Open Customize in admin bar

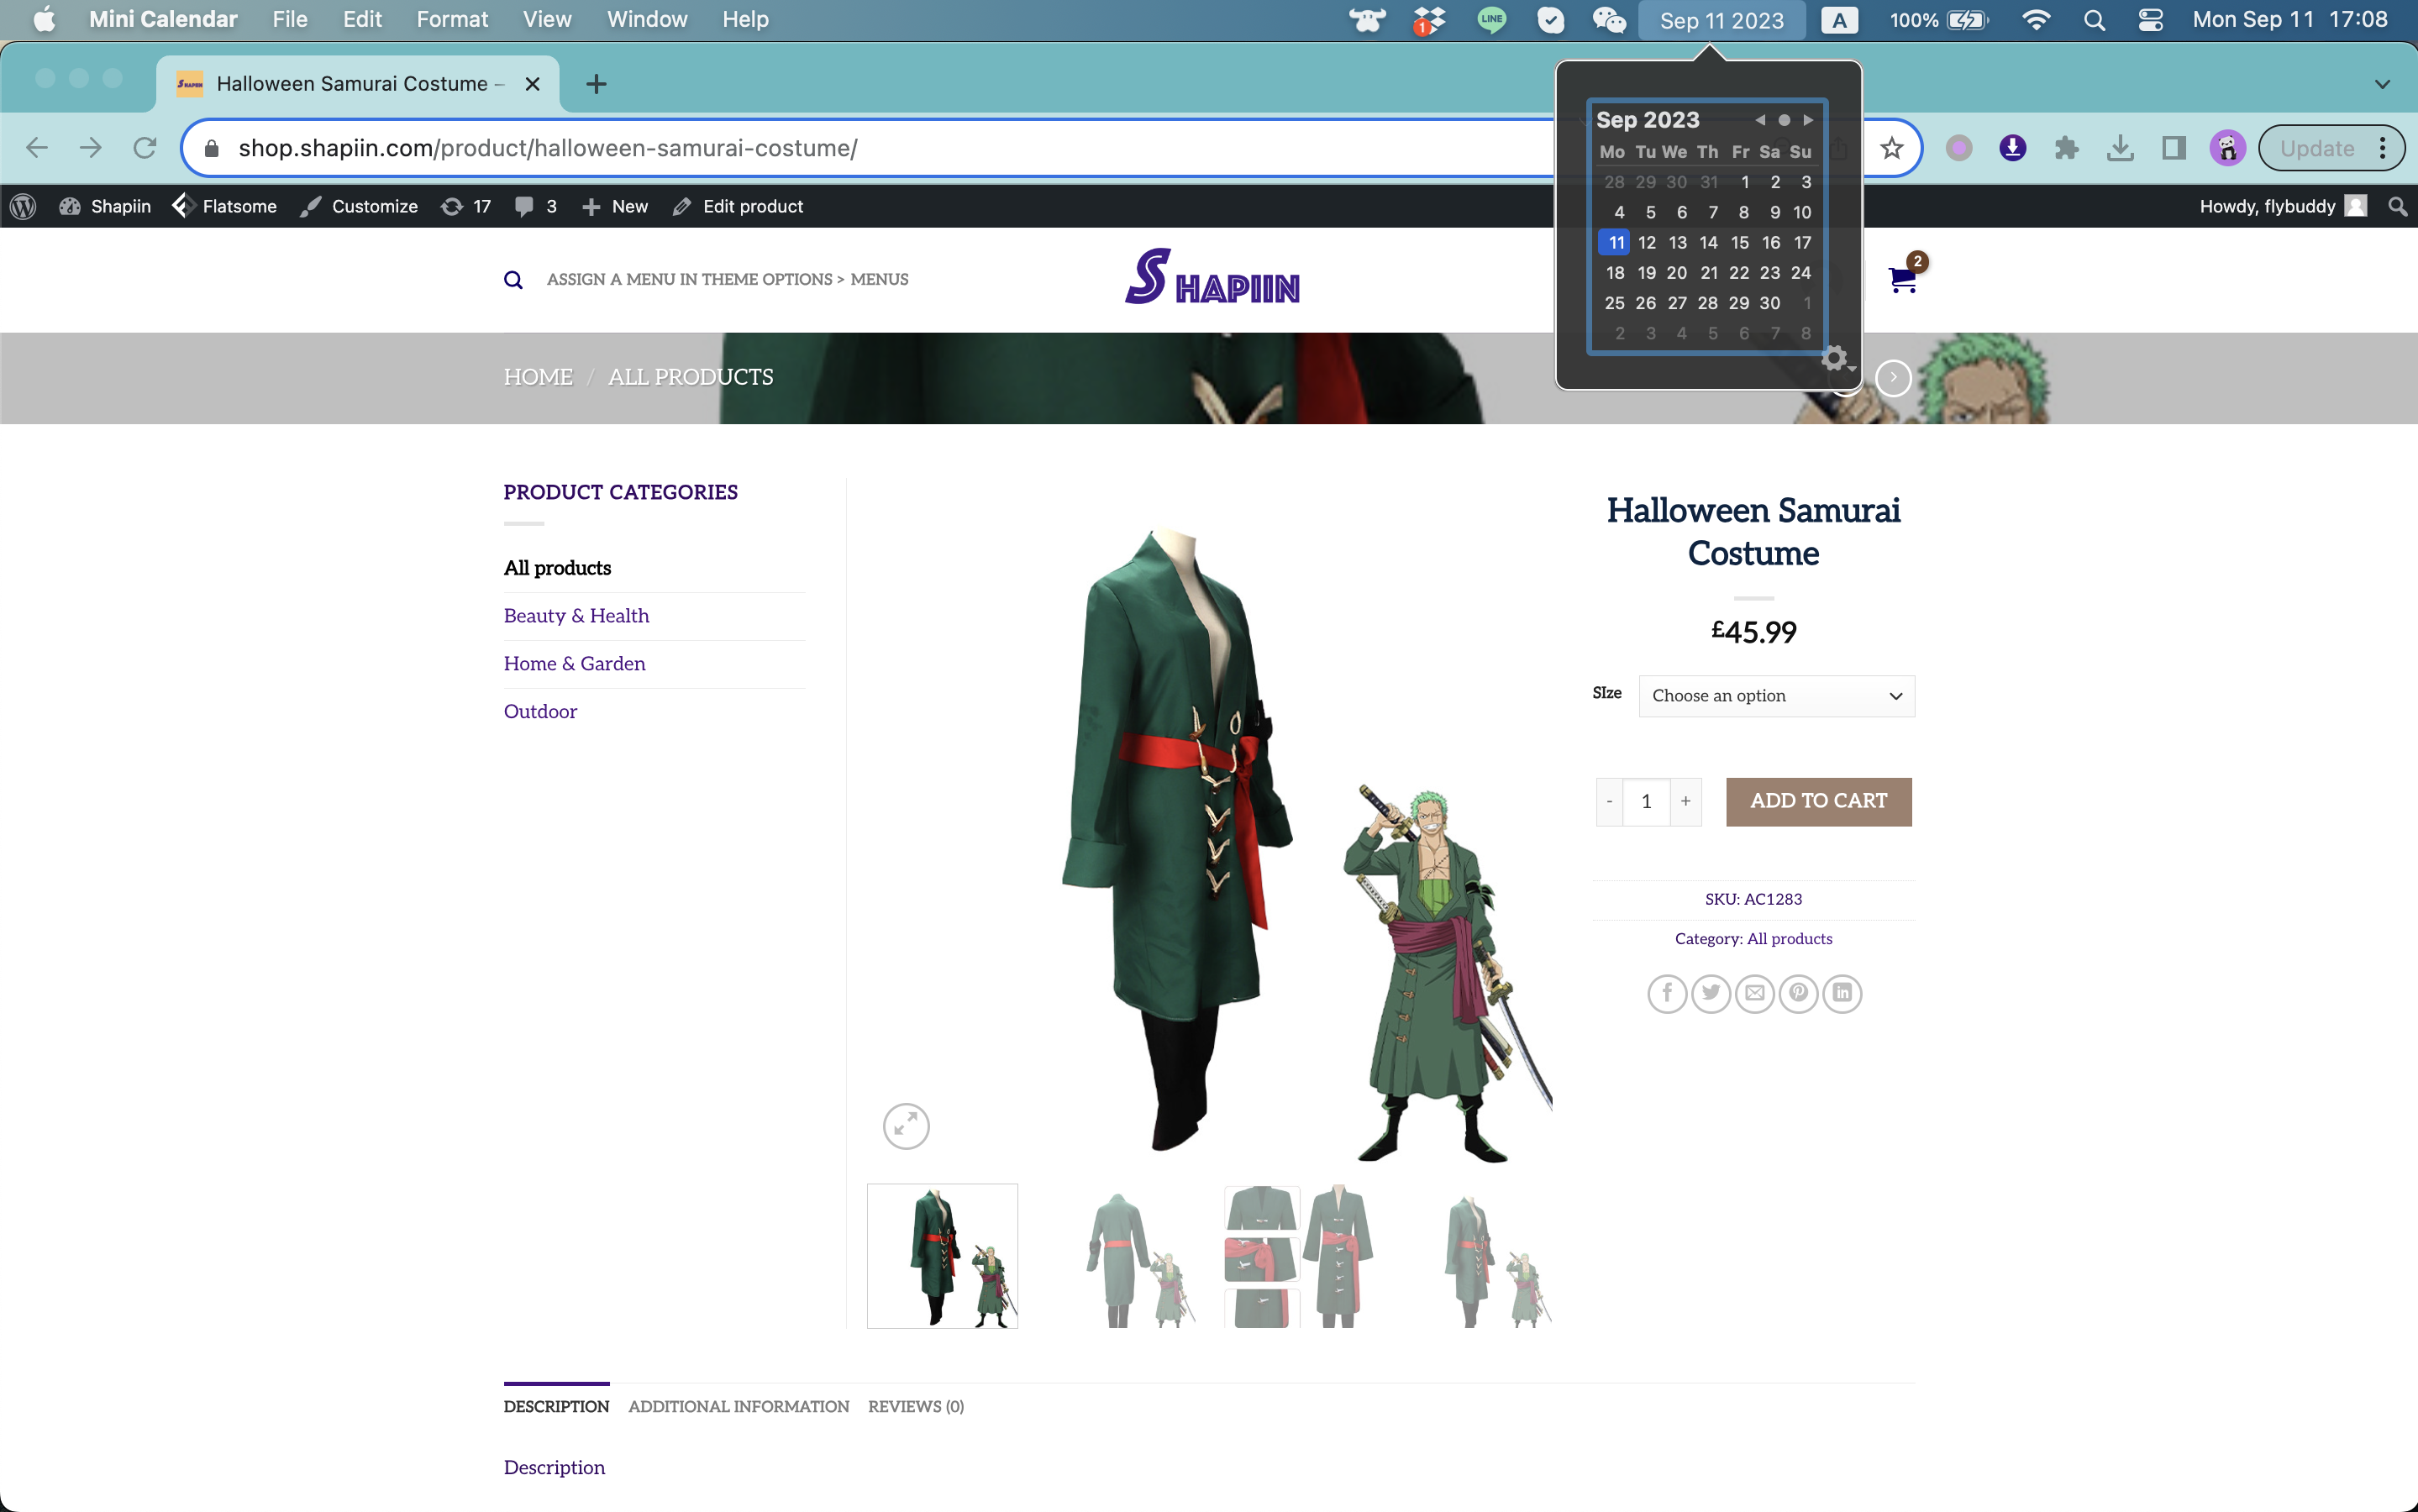(359, 206)
